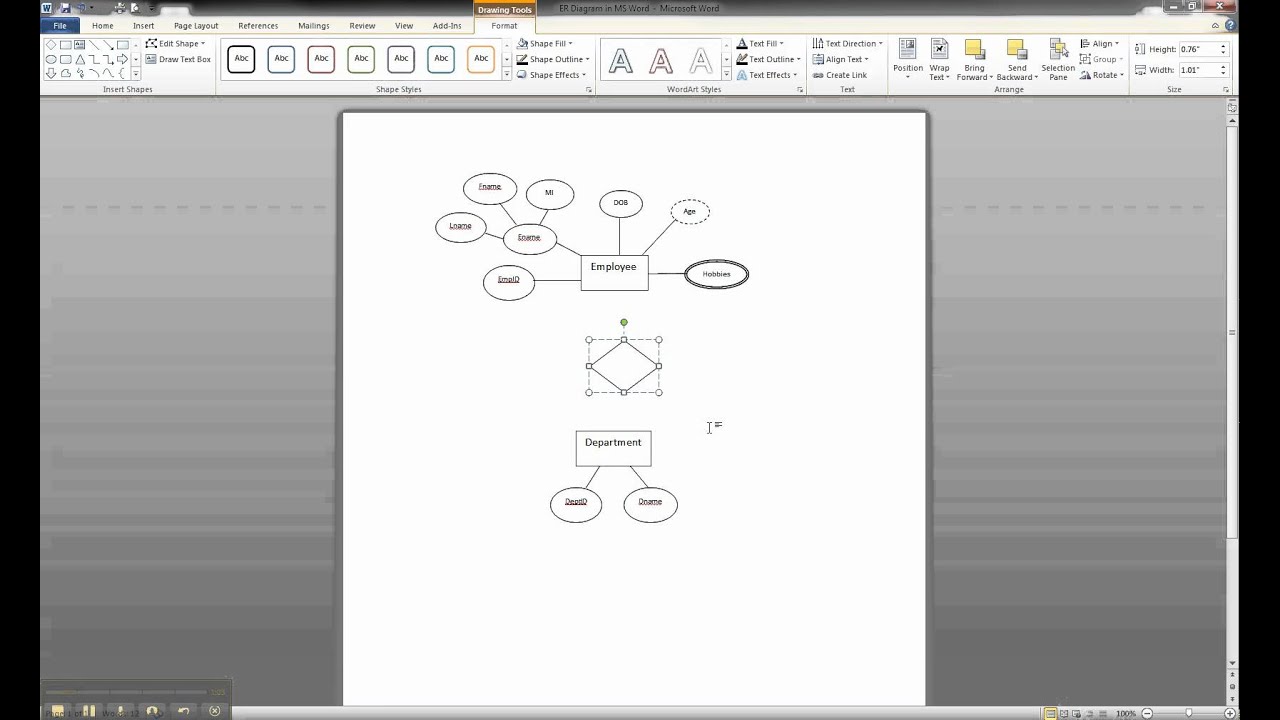Open the Text Outline menu

768,59
